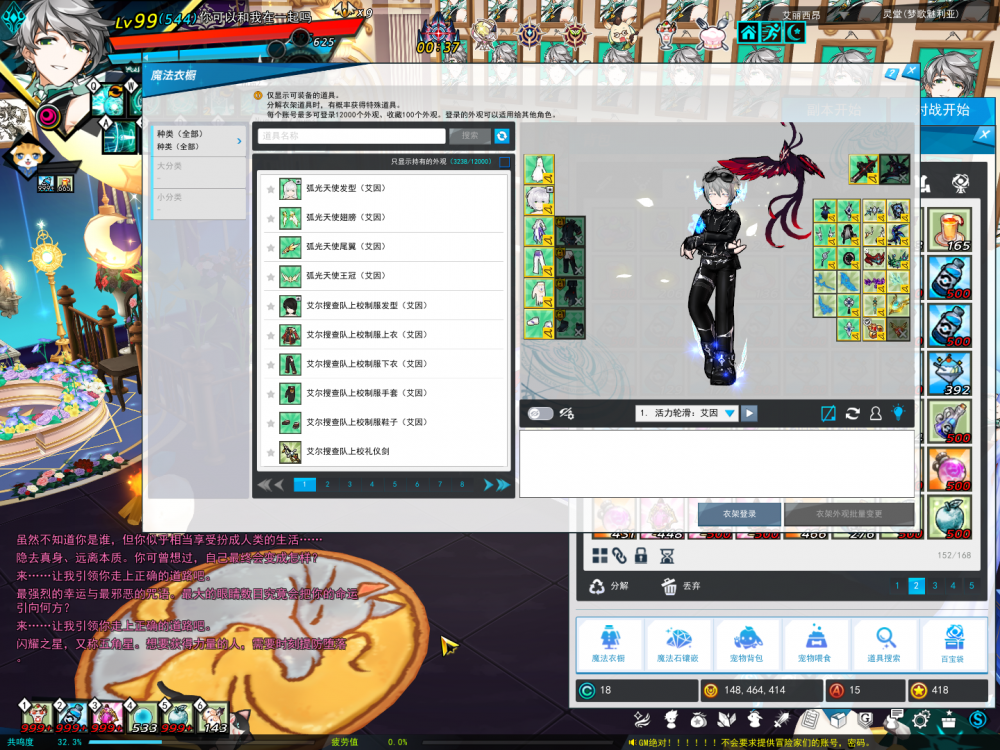
Task: Open 道具搜索 item search
Action: (x=884, y=643)
